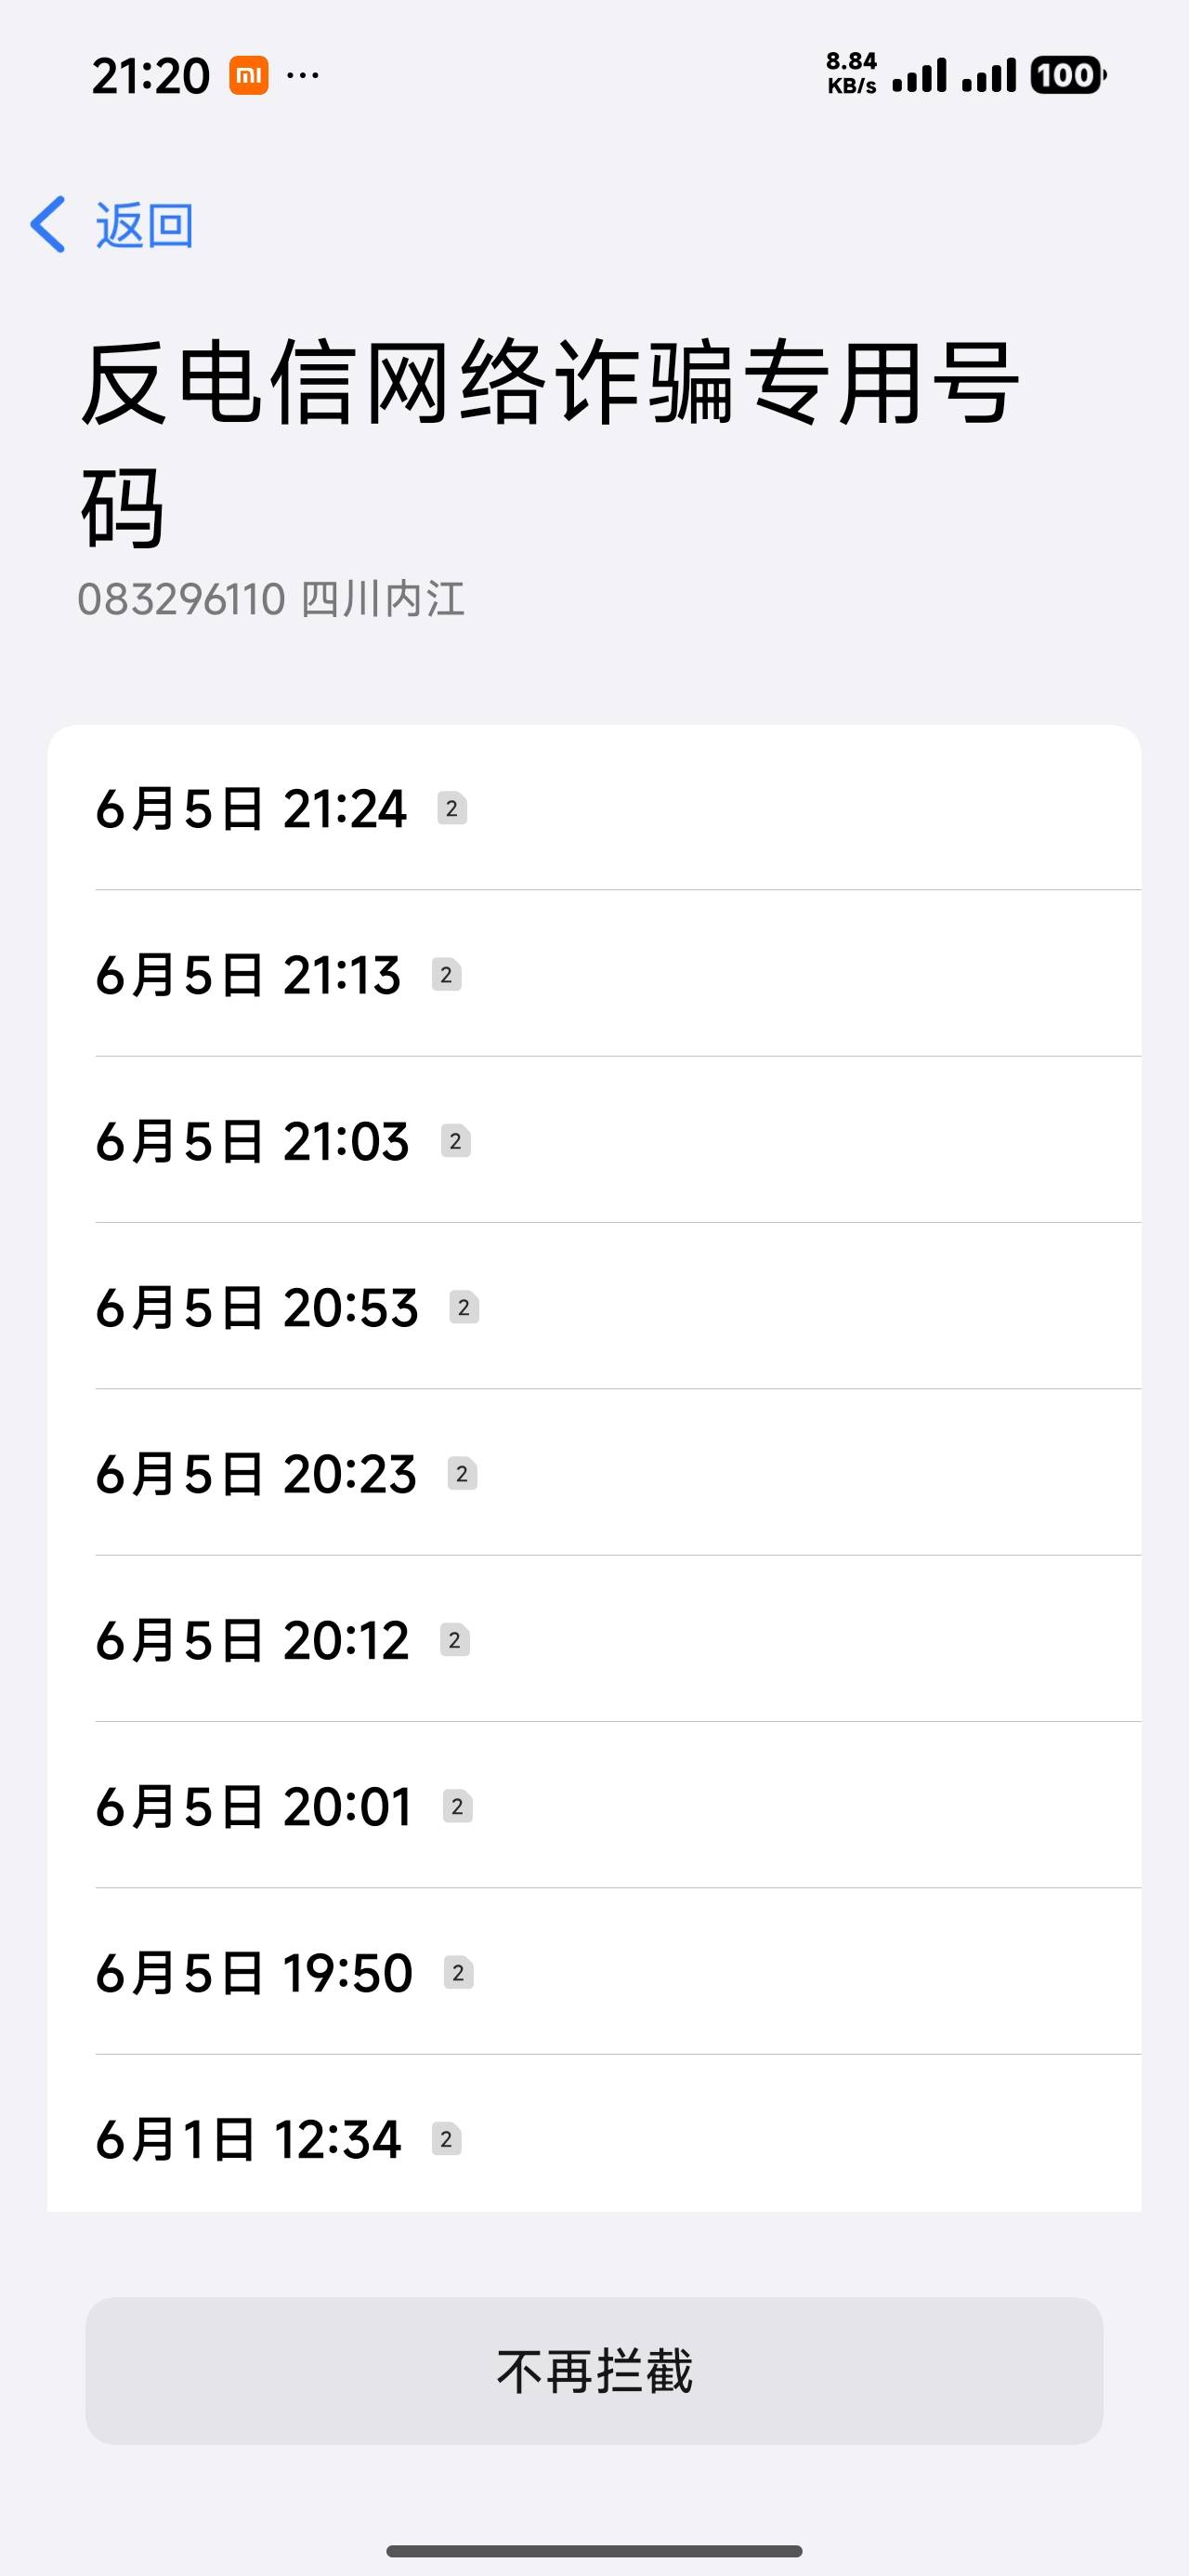This screenshot has height=2576, width=1189.
Task: Select the 6月1日 12:34 call entry
Action: (x=594, y=2138)
